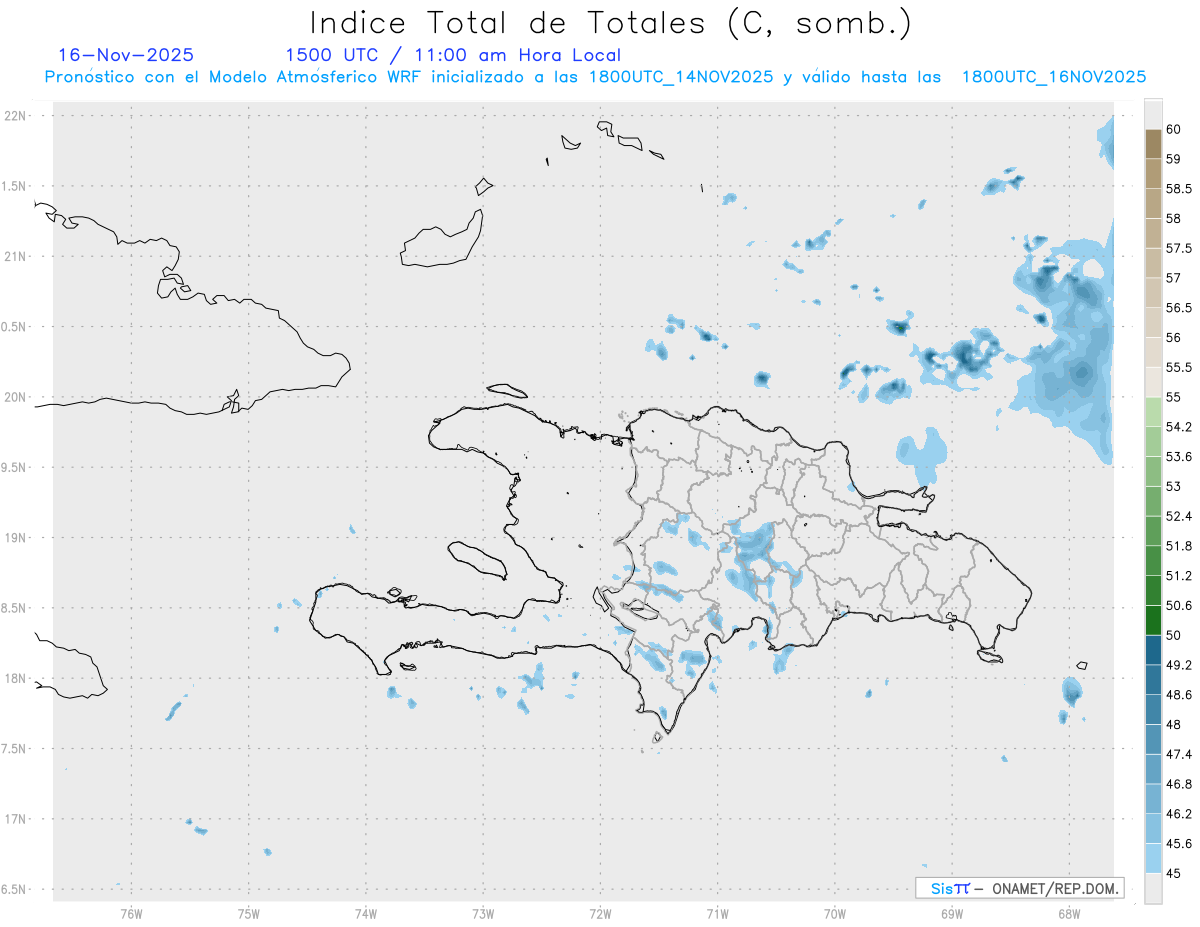Click longitude axis label "68W"

coord(1069,913)
